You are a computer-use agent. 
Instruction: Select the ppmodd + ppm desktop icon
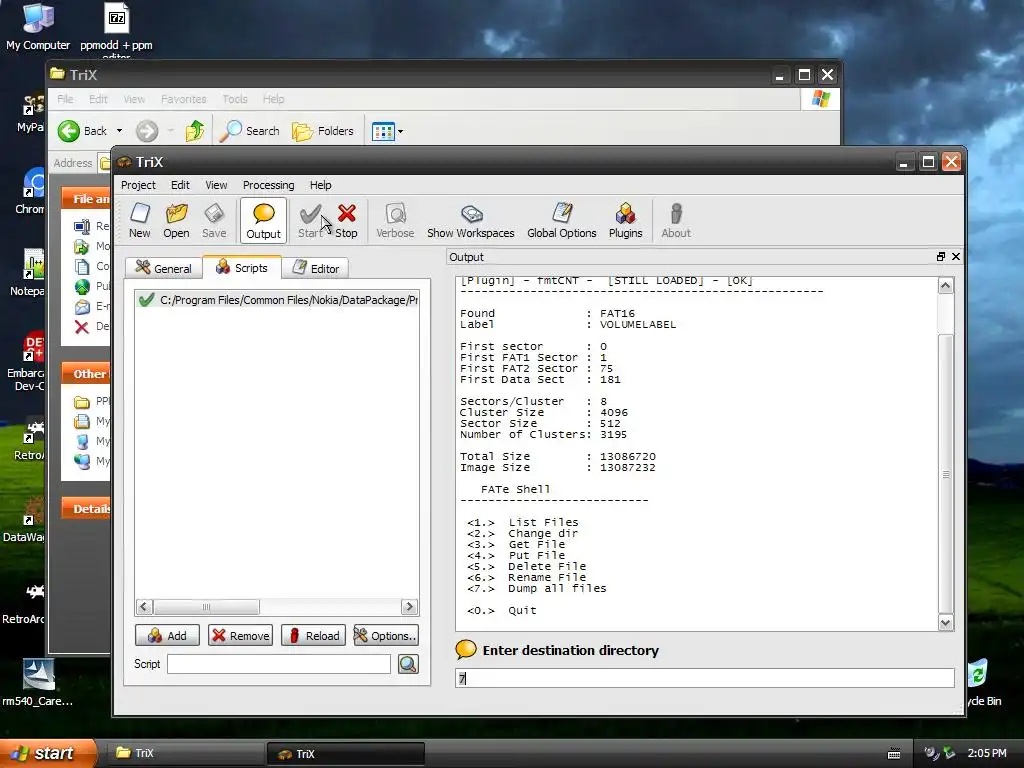pos(116,29)
